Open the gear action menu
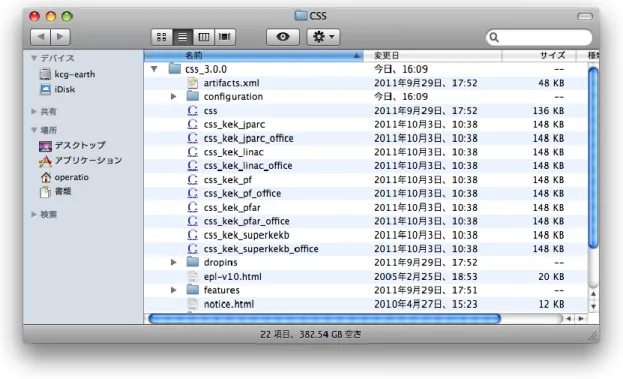This screenshot has width=623, height=379. (323, 37)
